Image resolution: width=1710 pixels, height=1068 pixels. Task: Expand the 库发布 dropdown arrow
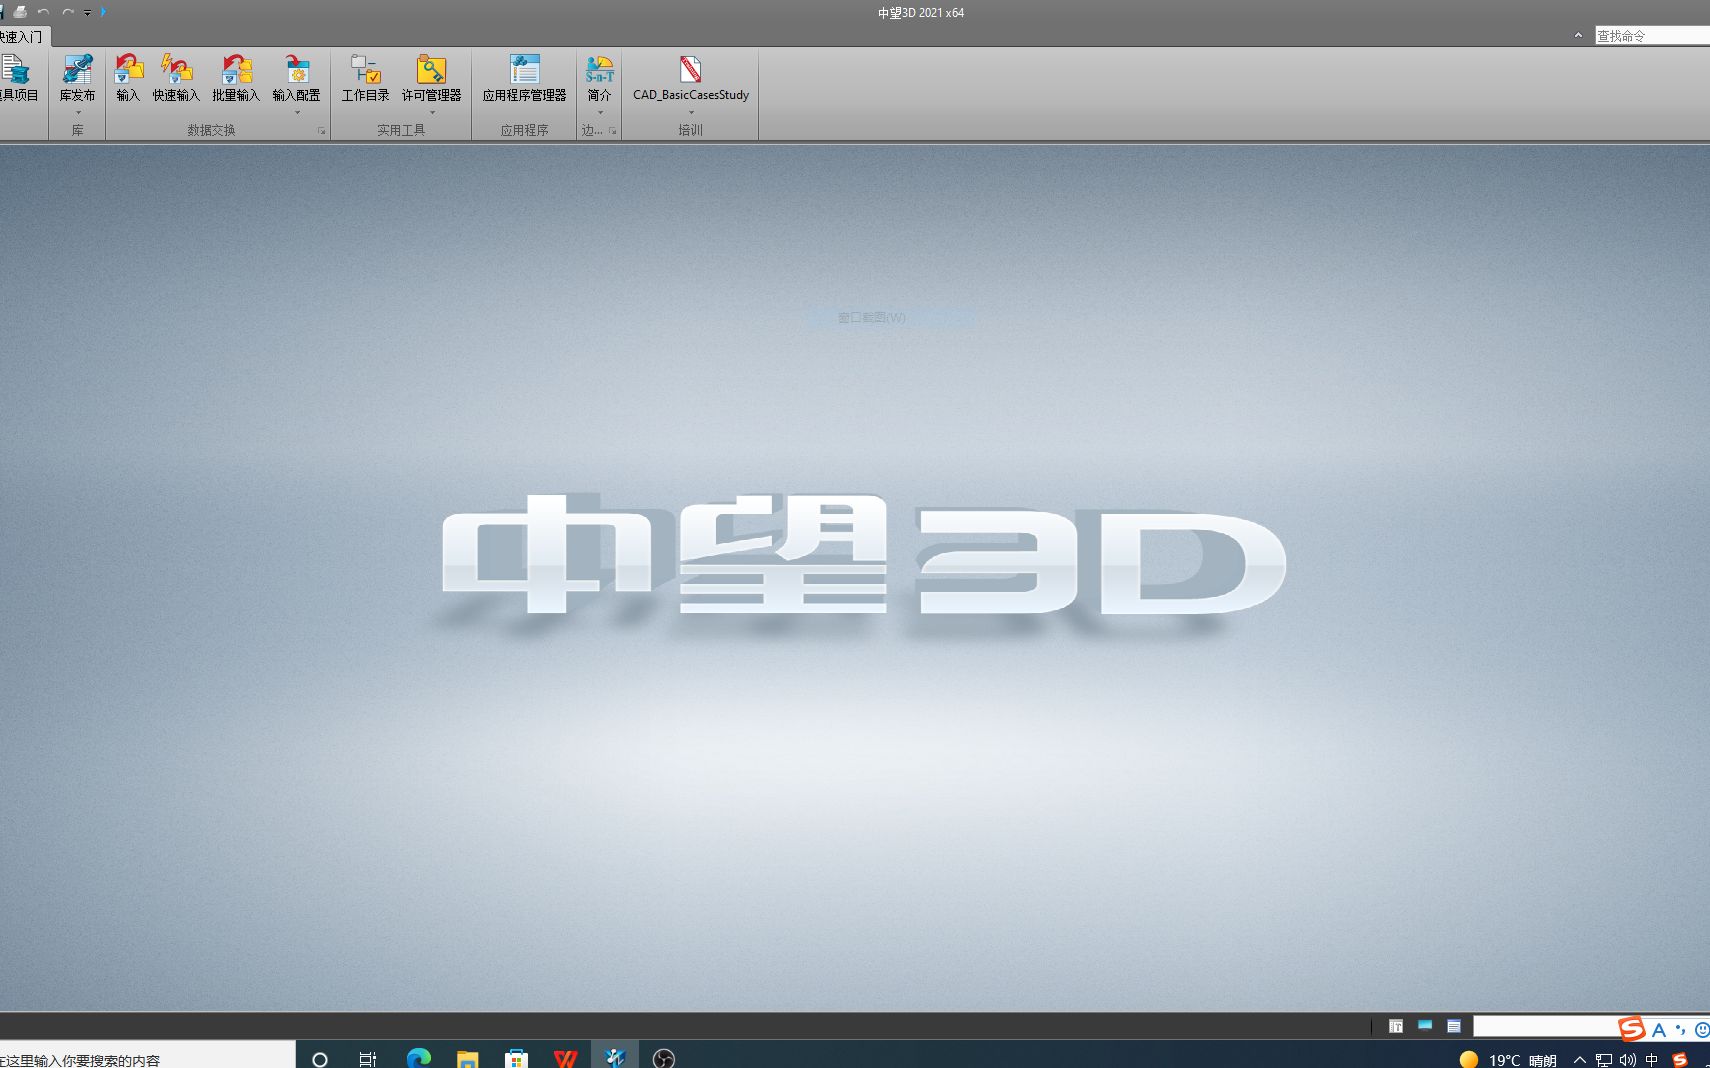coord(77,112)
